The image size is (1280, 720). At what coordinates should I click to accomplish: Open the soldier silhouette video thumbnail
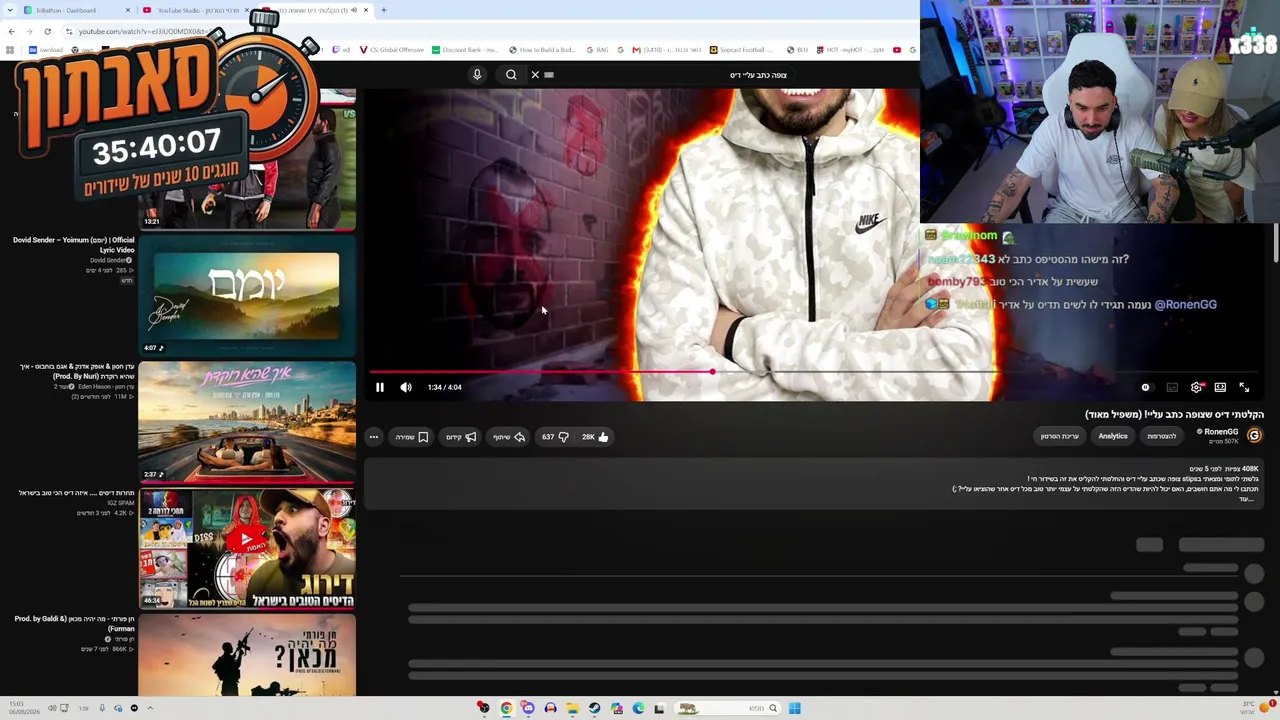247,655
